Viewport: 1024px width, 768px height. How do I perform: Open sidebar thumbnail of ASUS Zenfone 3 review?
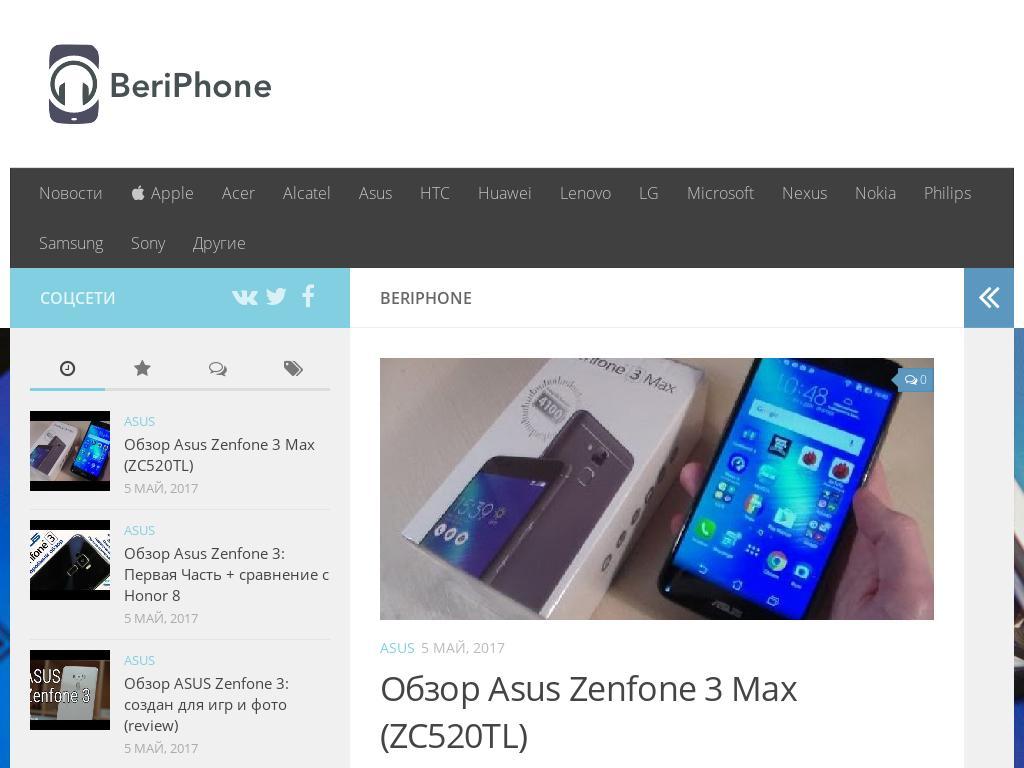(x=70, y=690)
